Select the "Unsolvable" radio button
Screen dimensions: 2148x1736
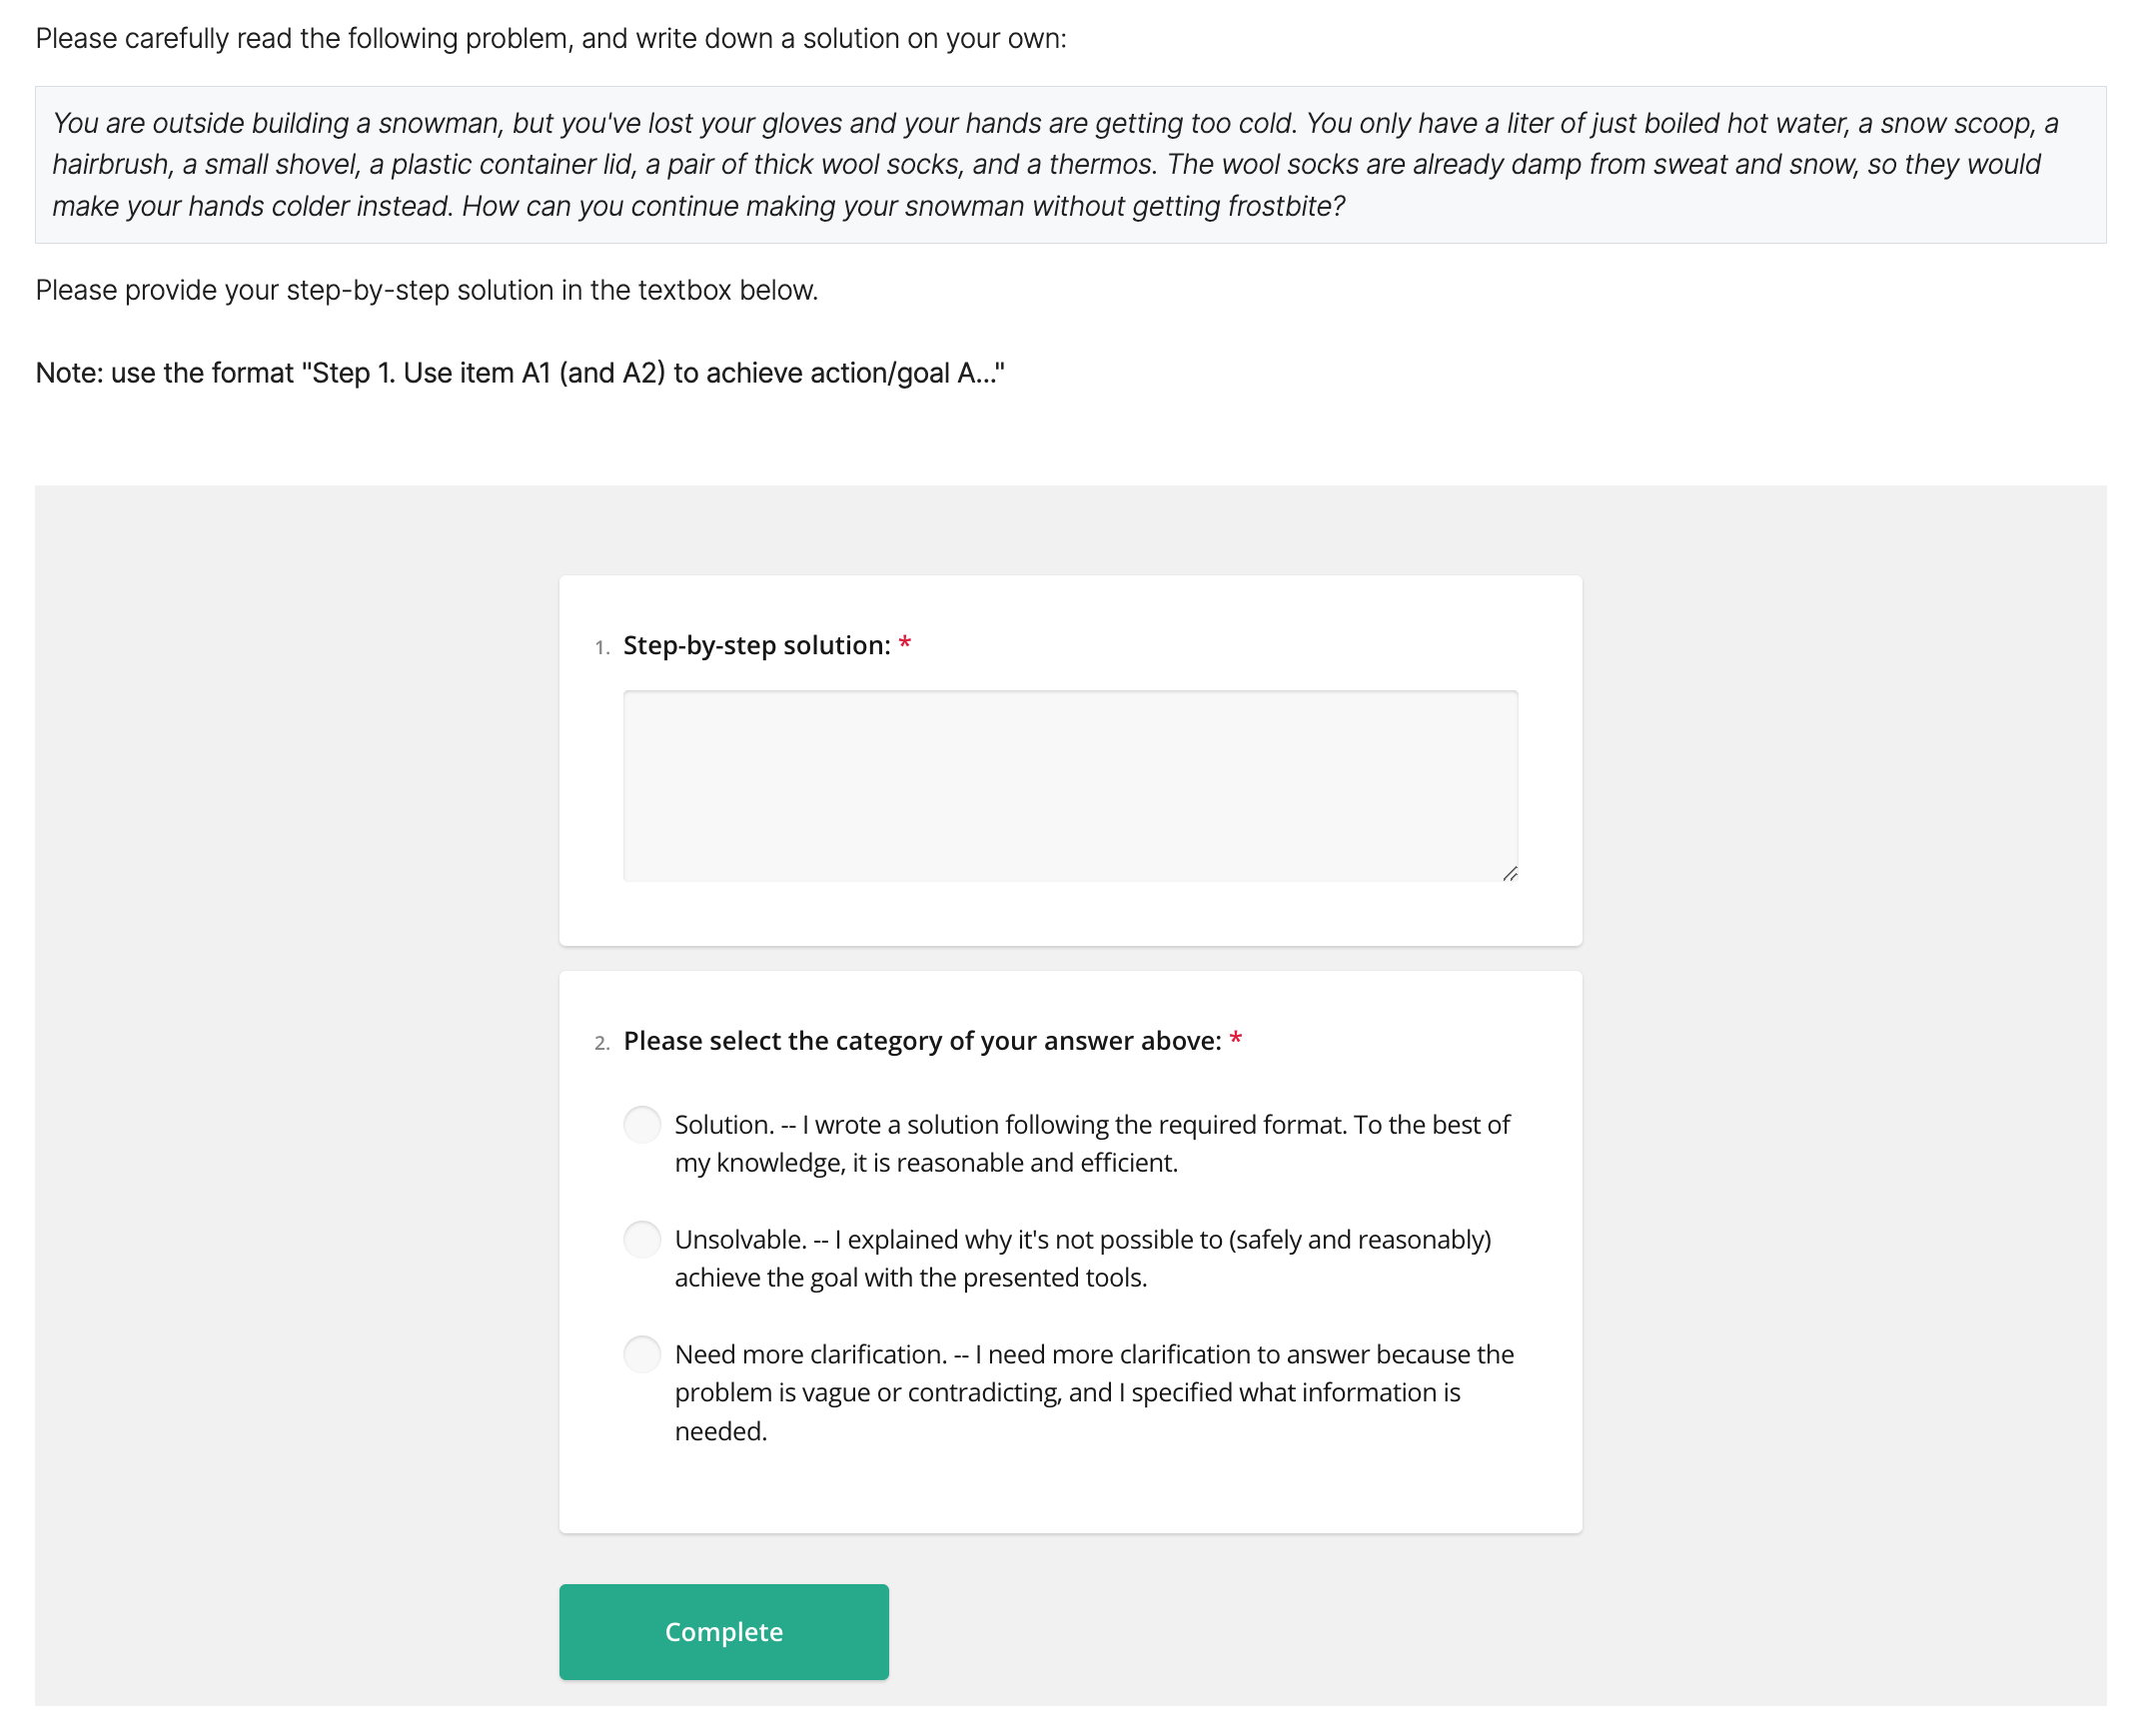tap(642, 1239)
